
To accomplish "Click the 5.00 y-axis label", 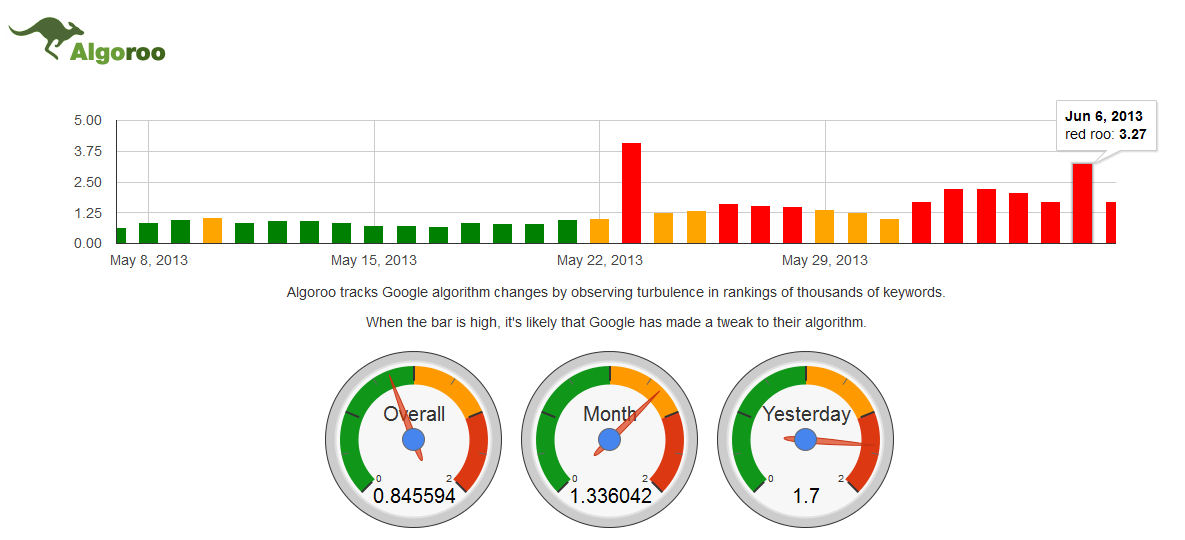I will (88, 121).
